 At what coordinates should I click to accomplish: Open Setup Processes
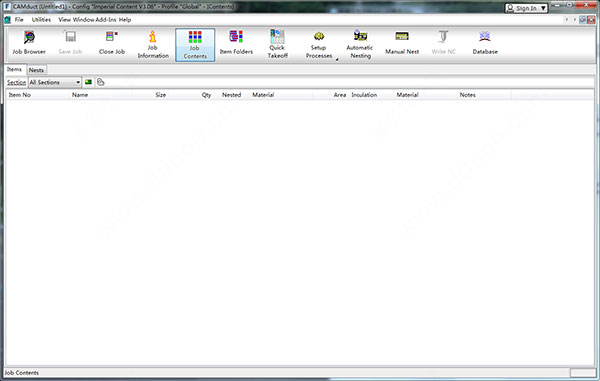click(319, 44)
